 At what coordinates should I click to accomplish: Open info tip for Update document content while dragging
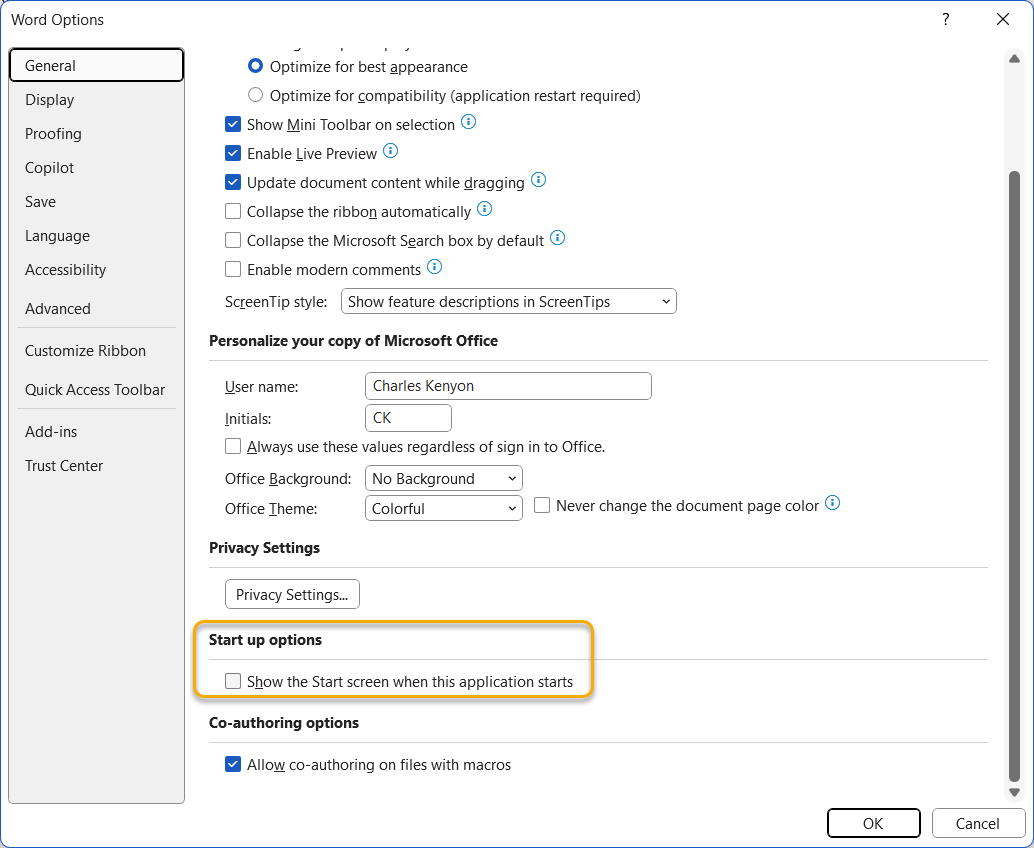tap(538, 180)
